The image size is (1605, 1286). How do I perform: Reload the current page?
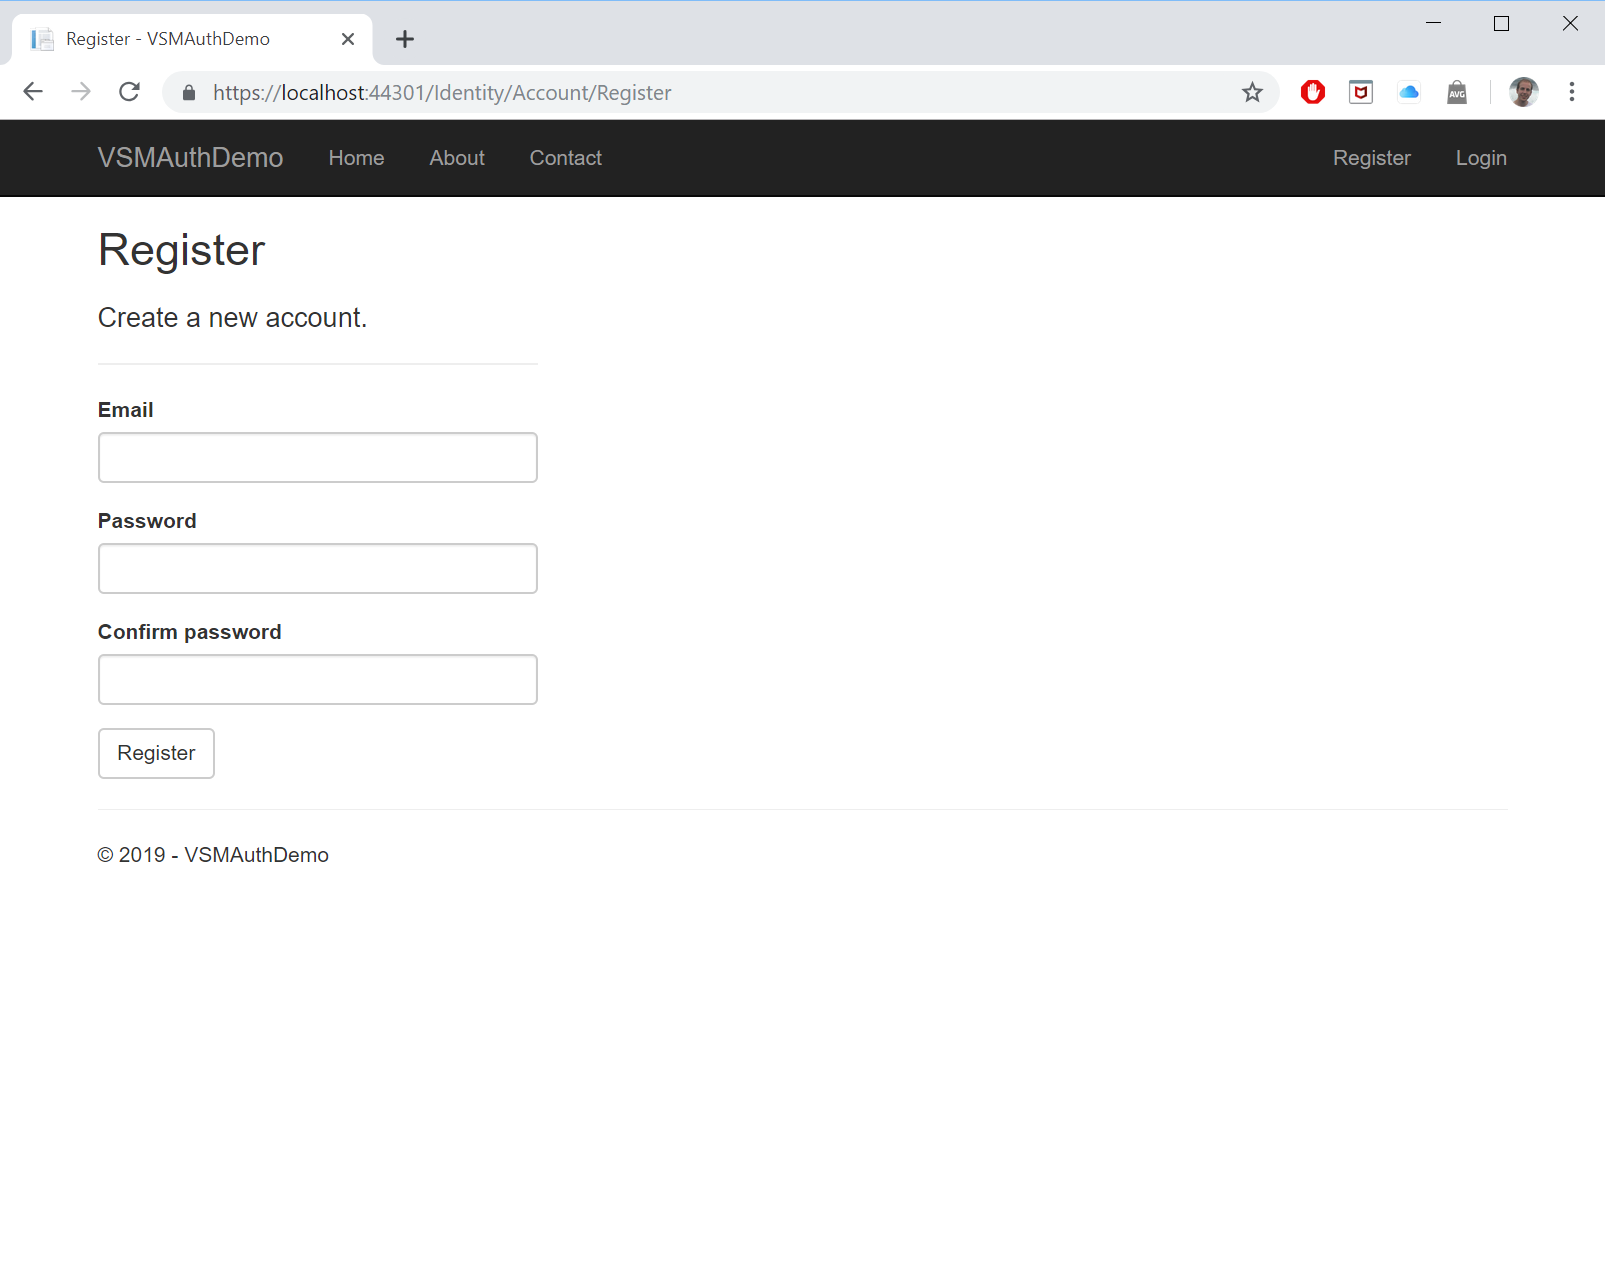129,92
